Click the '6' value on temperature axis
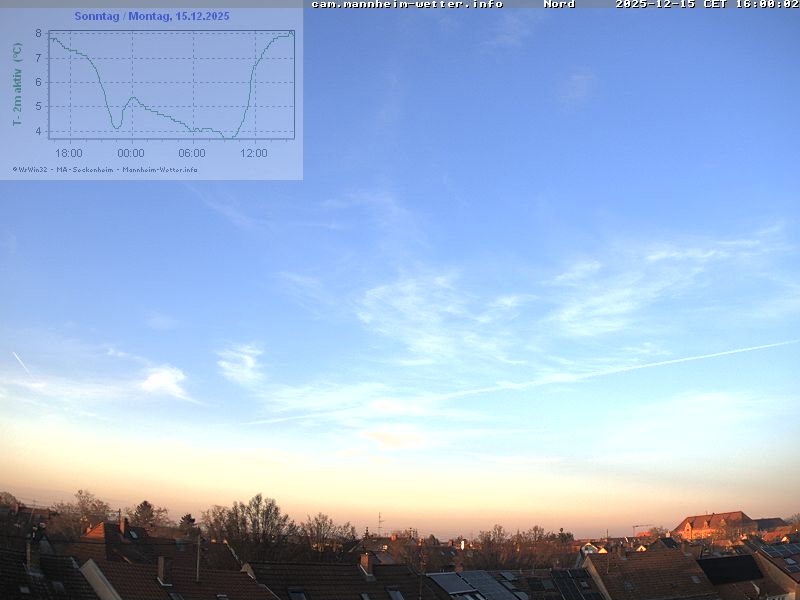 (38, 82)
